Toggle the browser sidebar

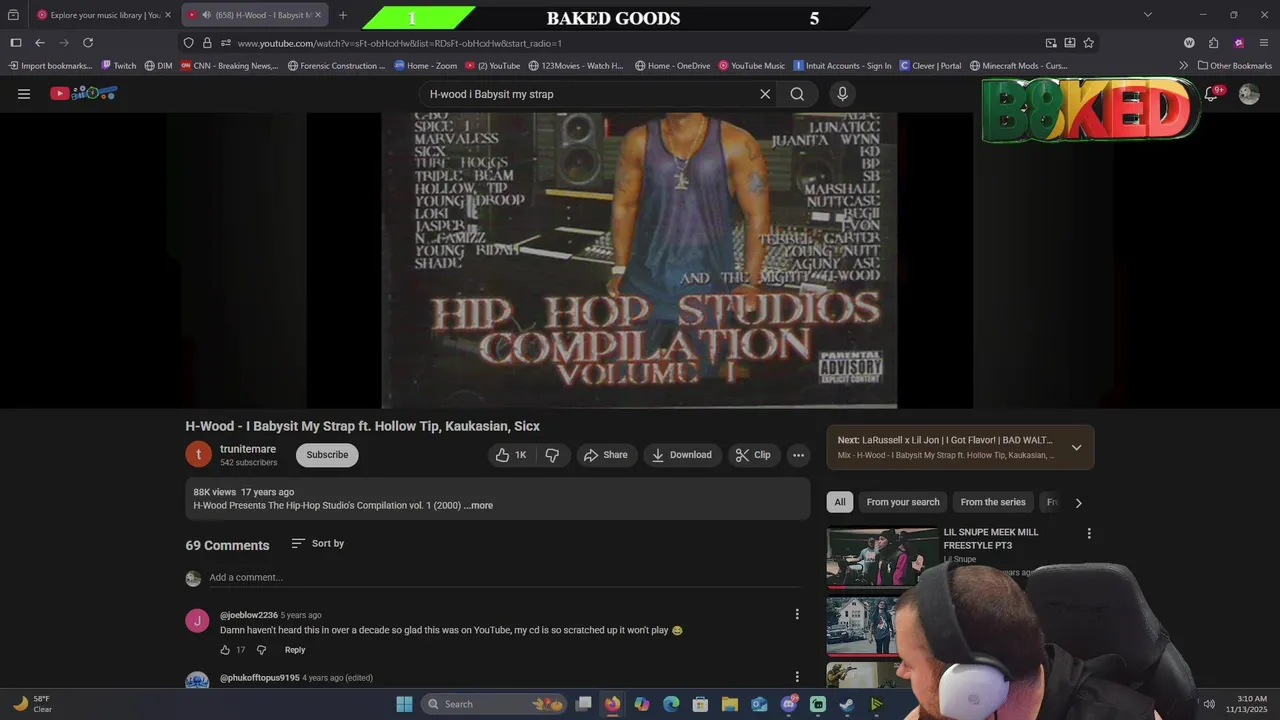pyautogui.click(x=16, y=43)
